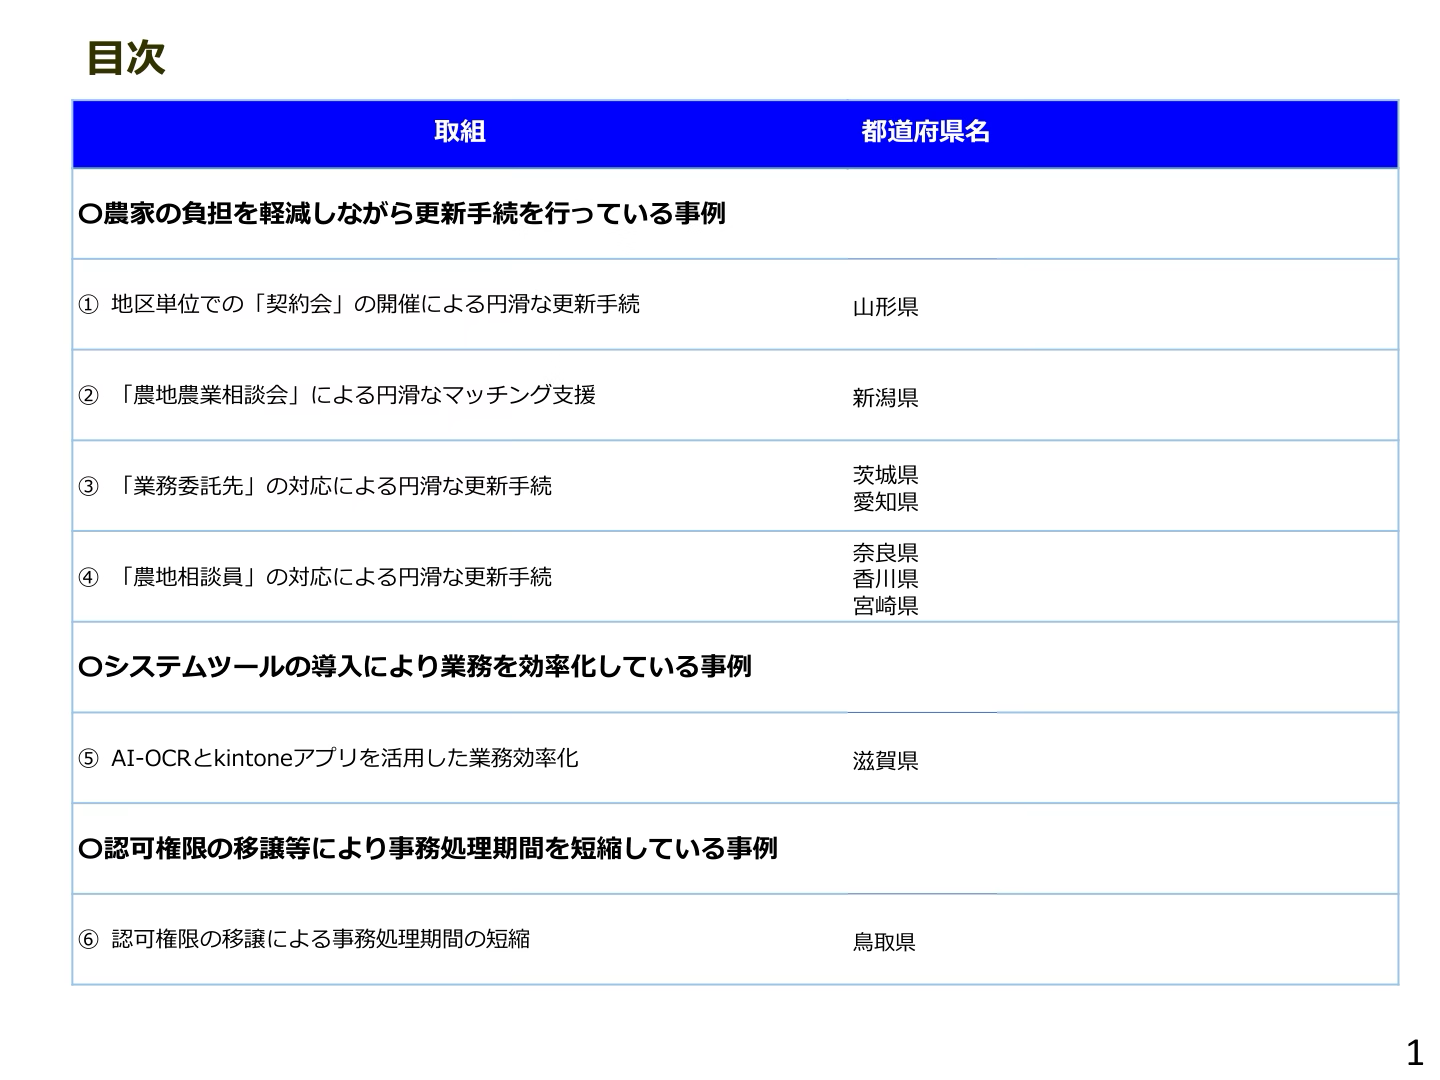Image resolution: width=1440 pixels, height=1080 pixels.
Task: Click the section heading 認可権限の移譲等により事務処理期間を短縮している事例
Action: tap(428, 848)
